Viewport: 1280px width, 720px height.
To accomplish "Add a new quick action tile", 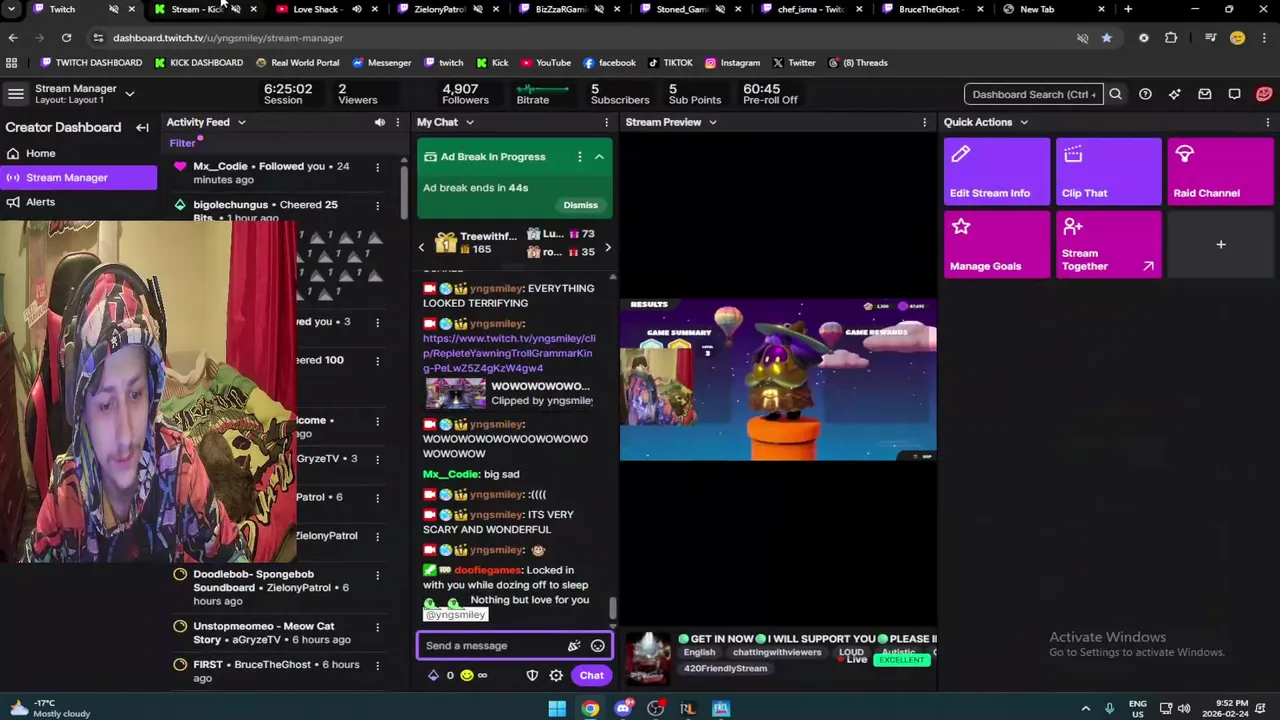I will click(x=1220, y=244).
